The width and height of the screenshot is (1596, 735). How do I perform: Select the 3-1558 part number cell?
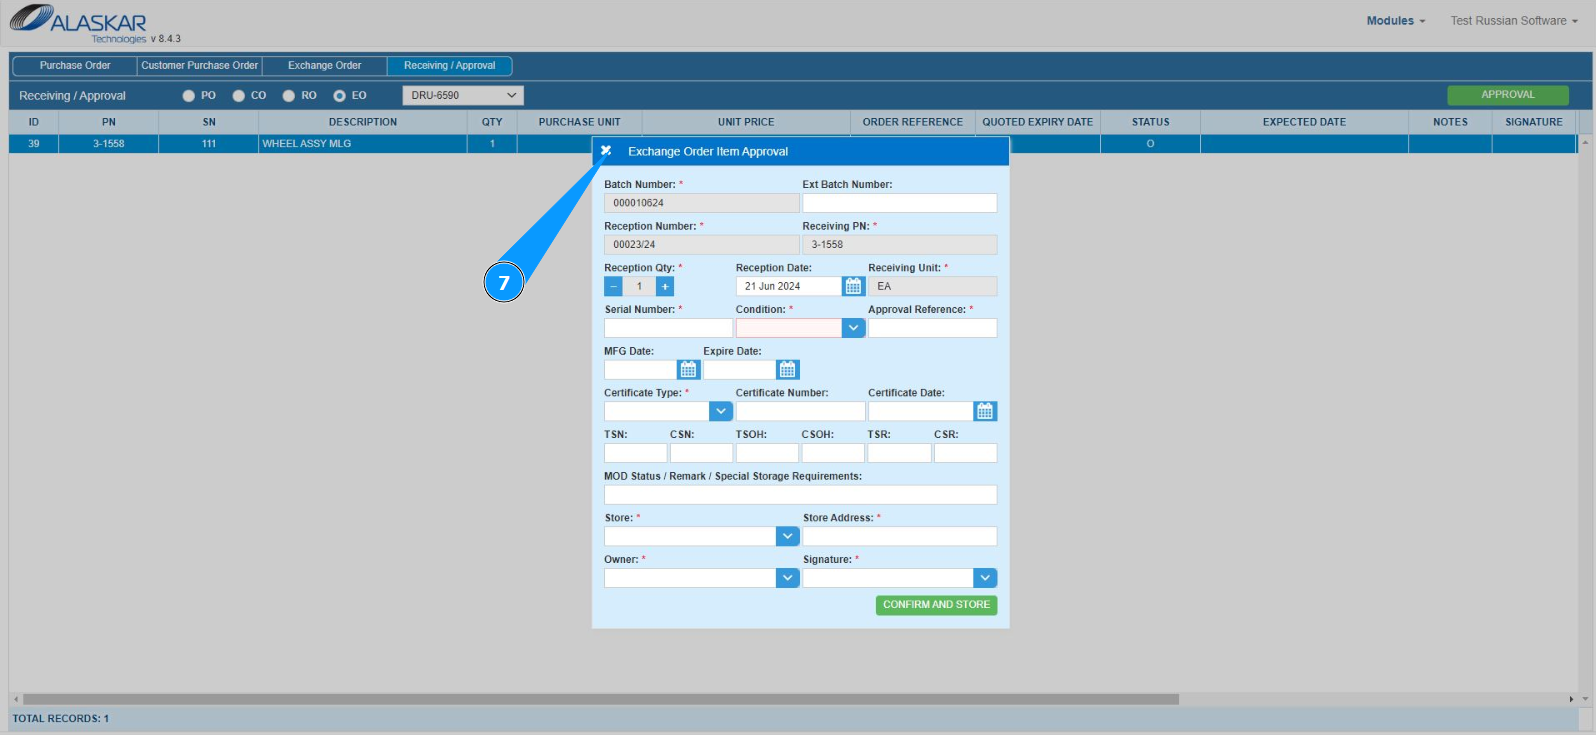(x=109, y=144)
